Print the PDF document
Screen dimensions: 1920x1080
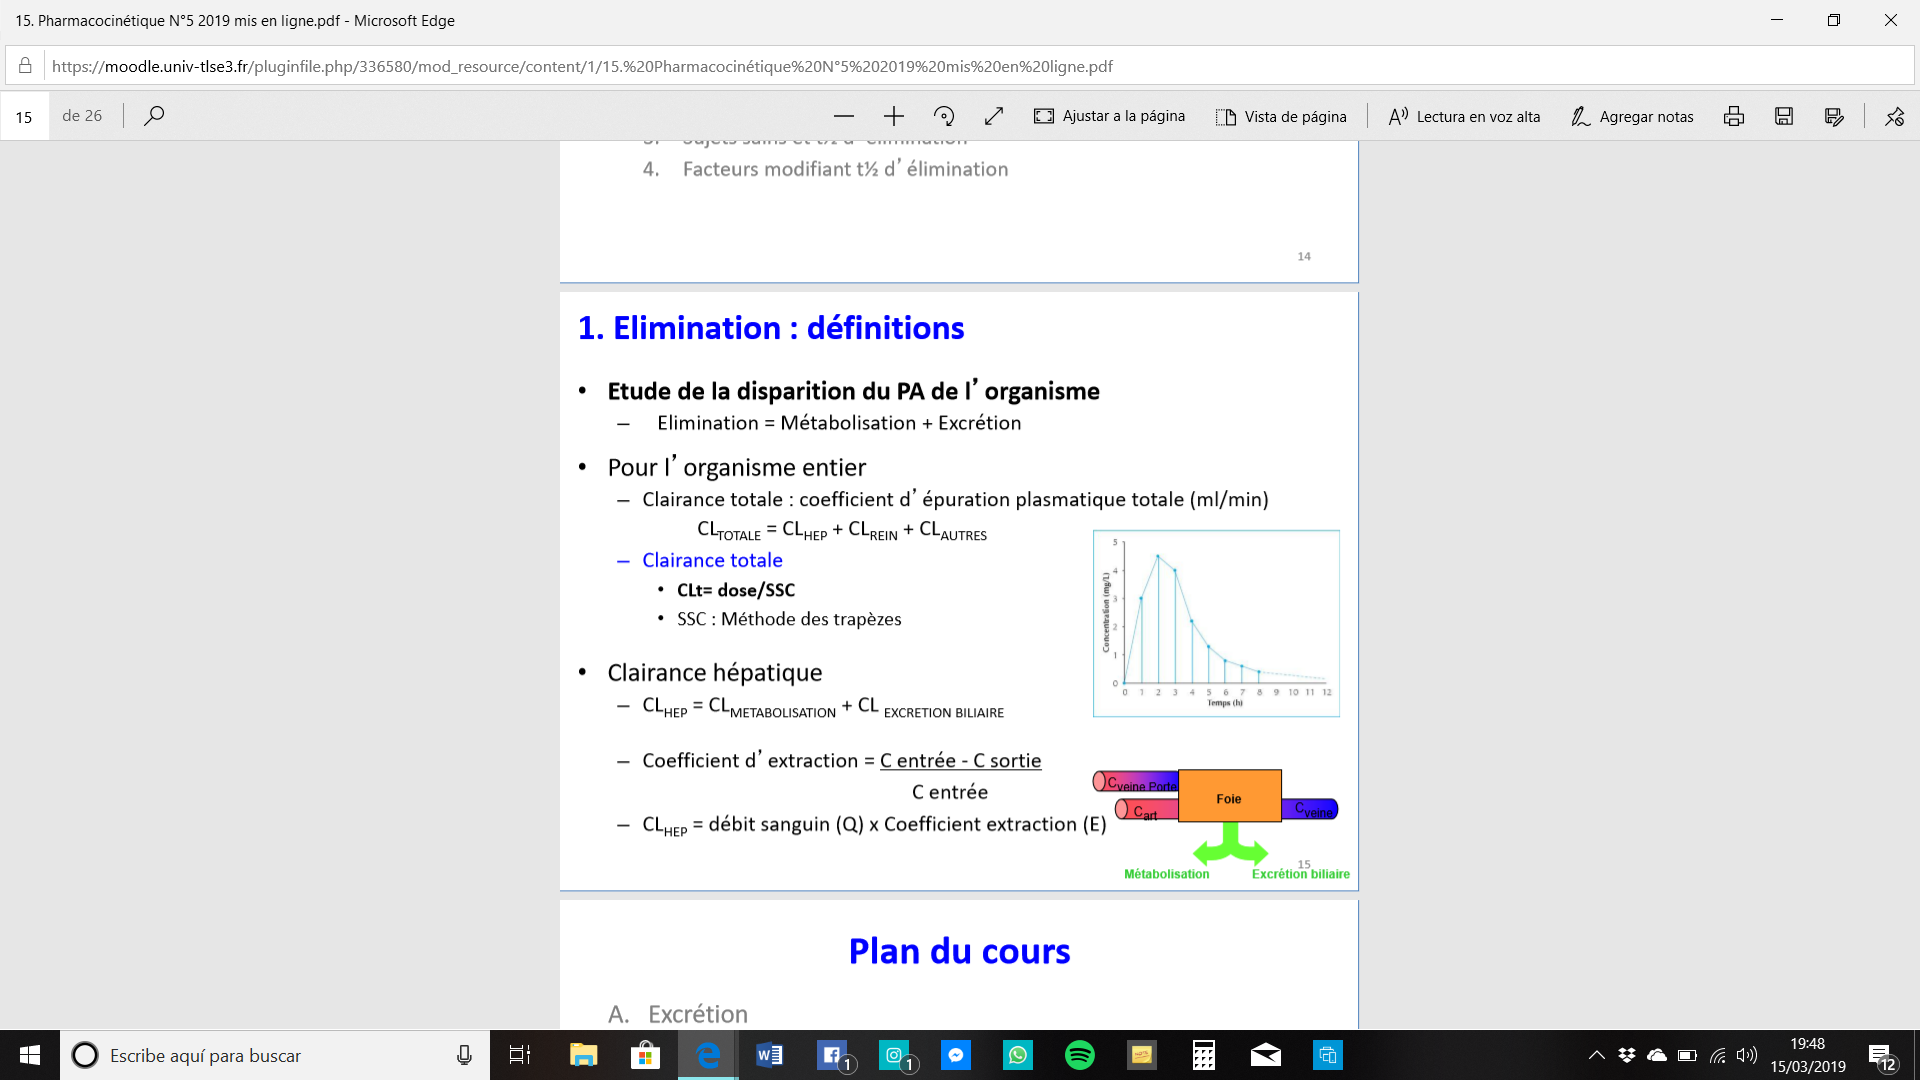(1733, 116)
